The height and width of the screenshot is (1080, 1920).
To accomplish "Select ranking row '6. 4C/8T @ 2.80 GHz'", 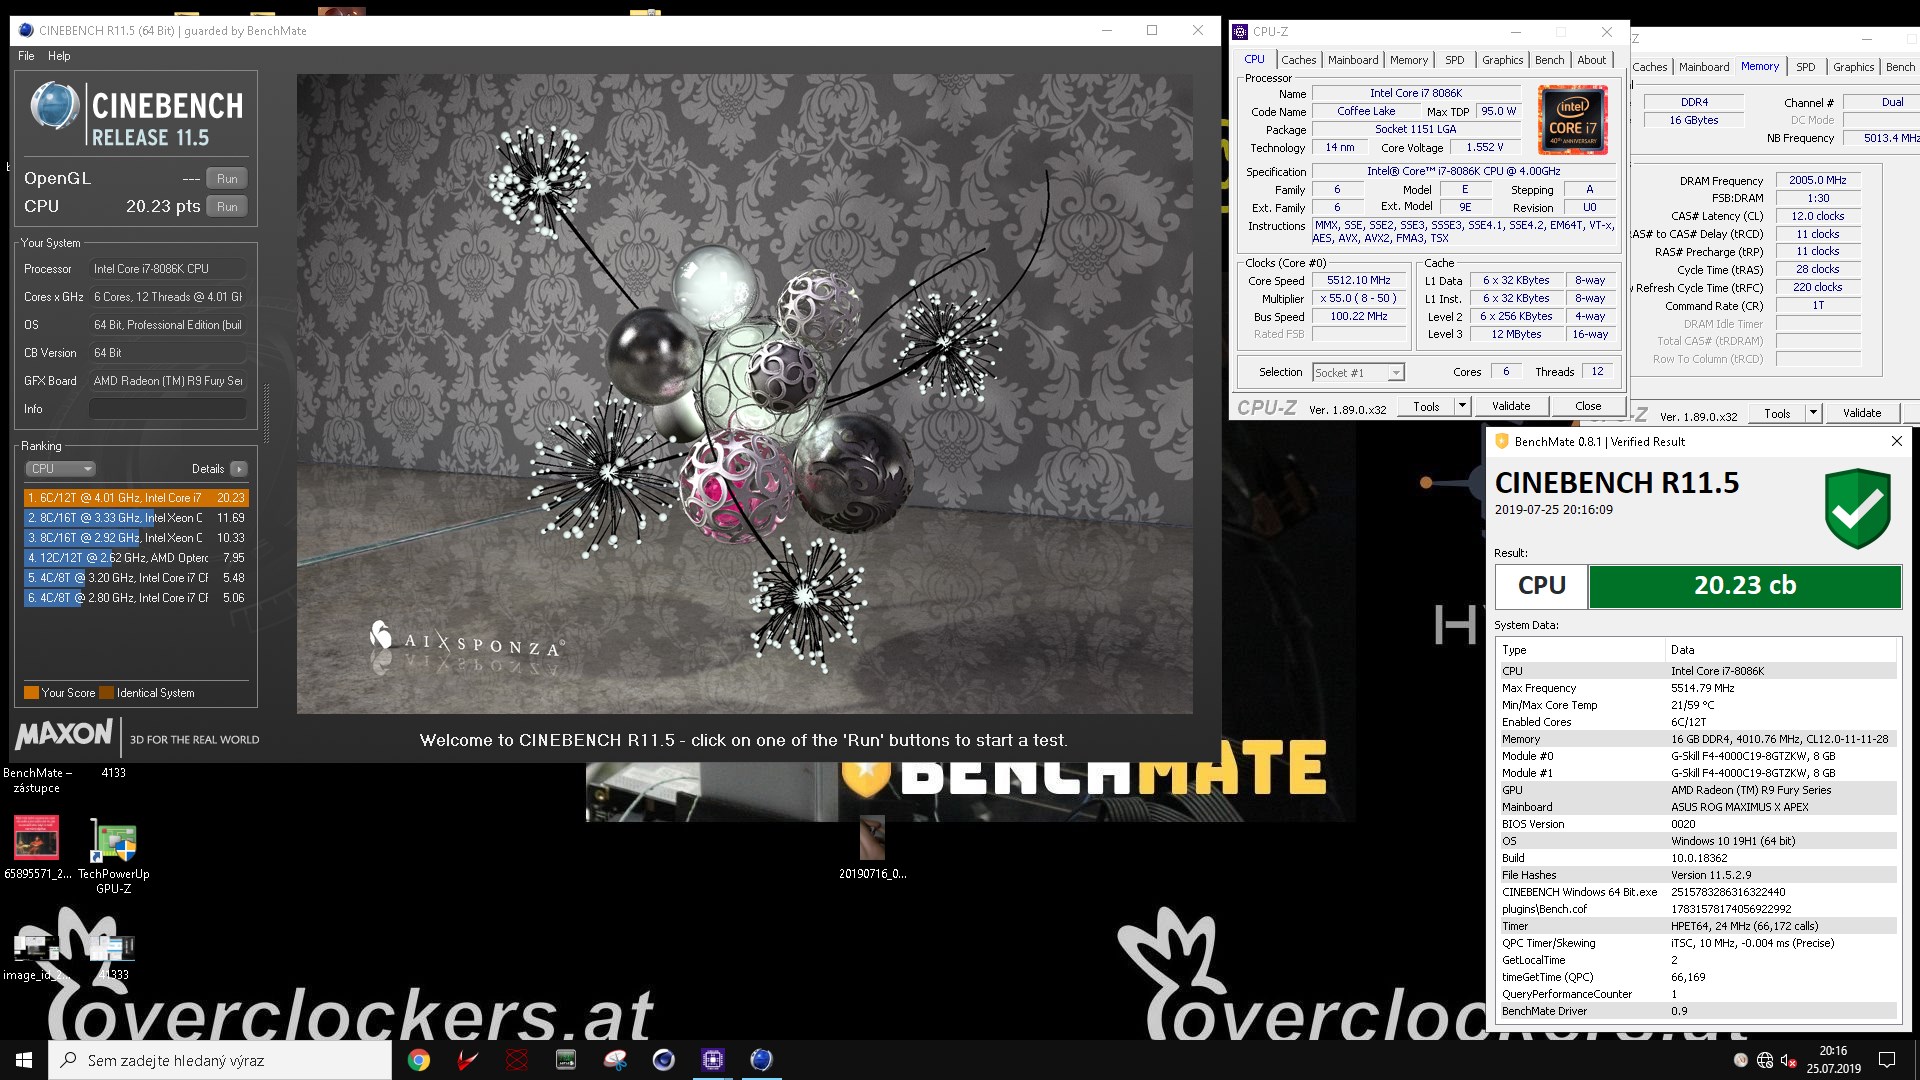I will tap(136, 598).
